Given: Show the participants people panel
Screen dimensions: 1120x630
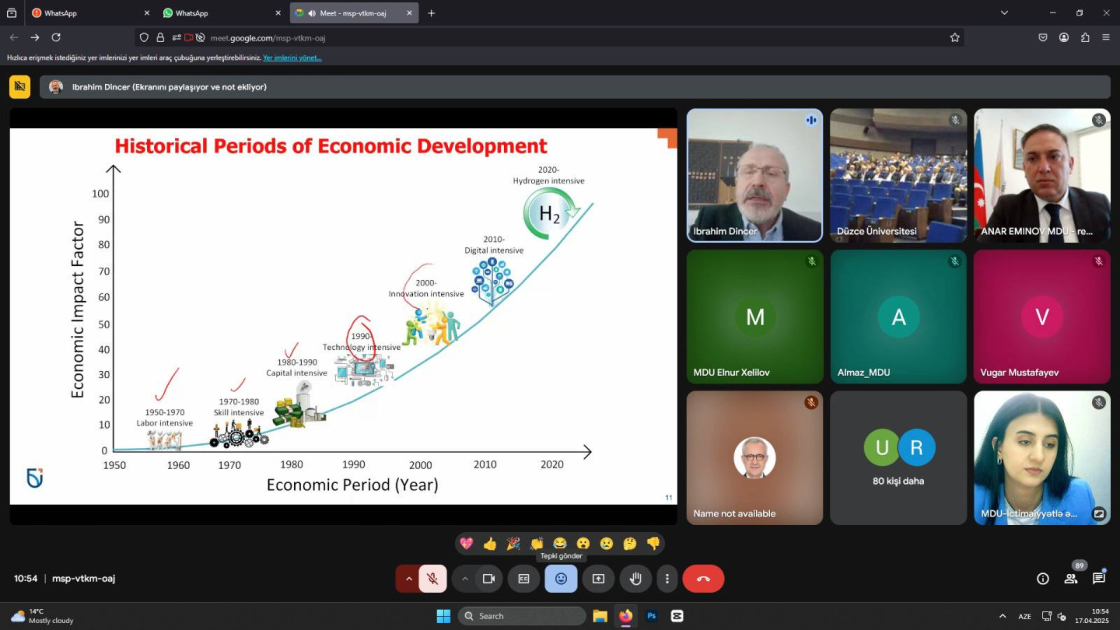Looking at the screenshot, I should 1071,579.
